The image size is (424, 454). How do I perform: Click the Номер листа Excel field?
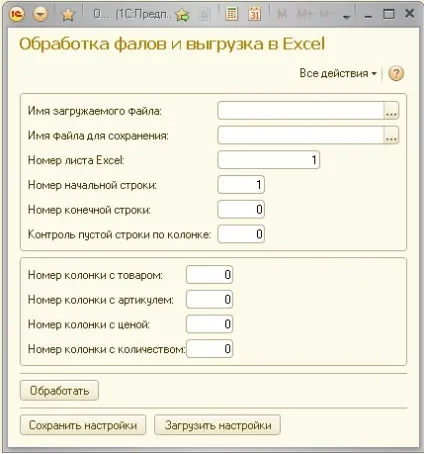click(x=269, y=160)
